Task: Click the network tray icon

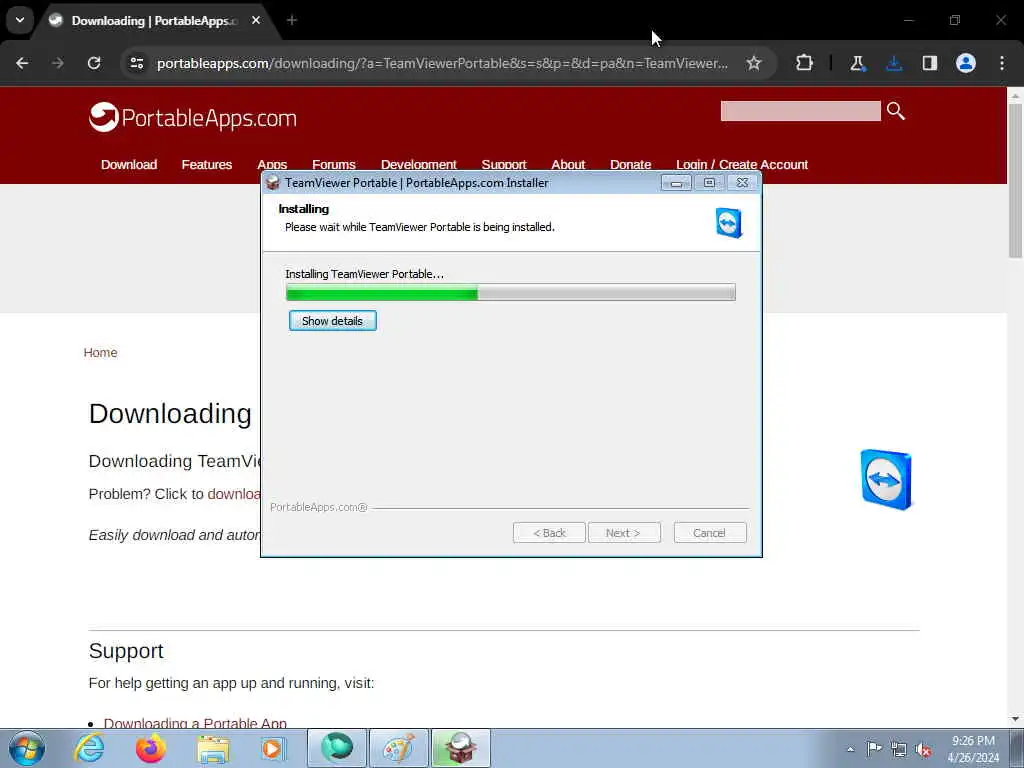Action: (x=899, y=749)
